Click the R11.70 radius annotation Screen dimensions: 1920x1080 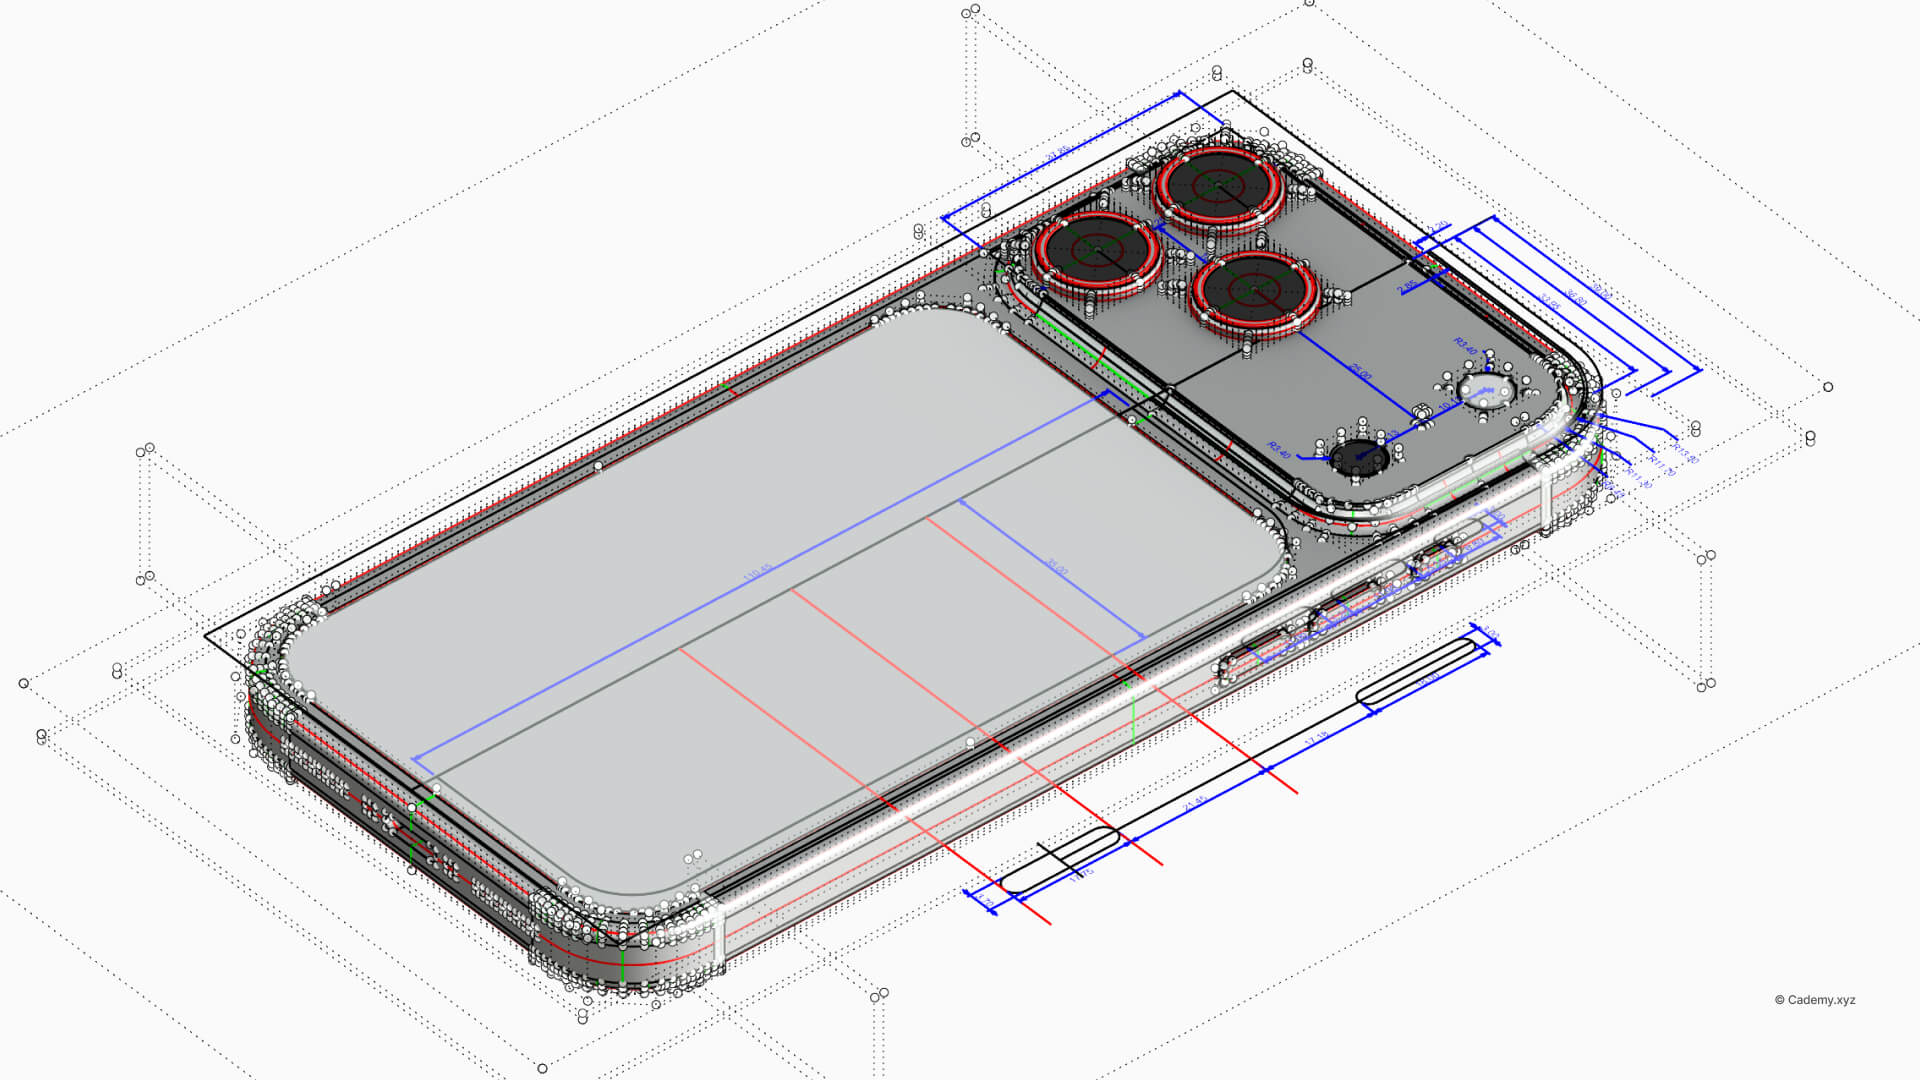click(1661, 465)
